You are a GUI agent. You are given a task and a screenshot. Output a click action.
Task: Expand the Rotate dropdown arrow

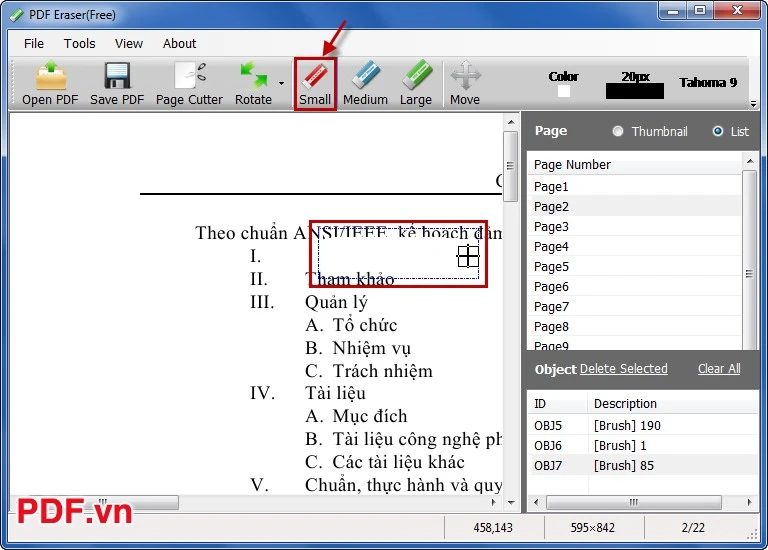tap(282, 83)
